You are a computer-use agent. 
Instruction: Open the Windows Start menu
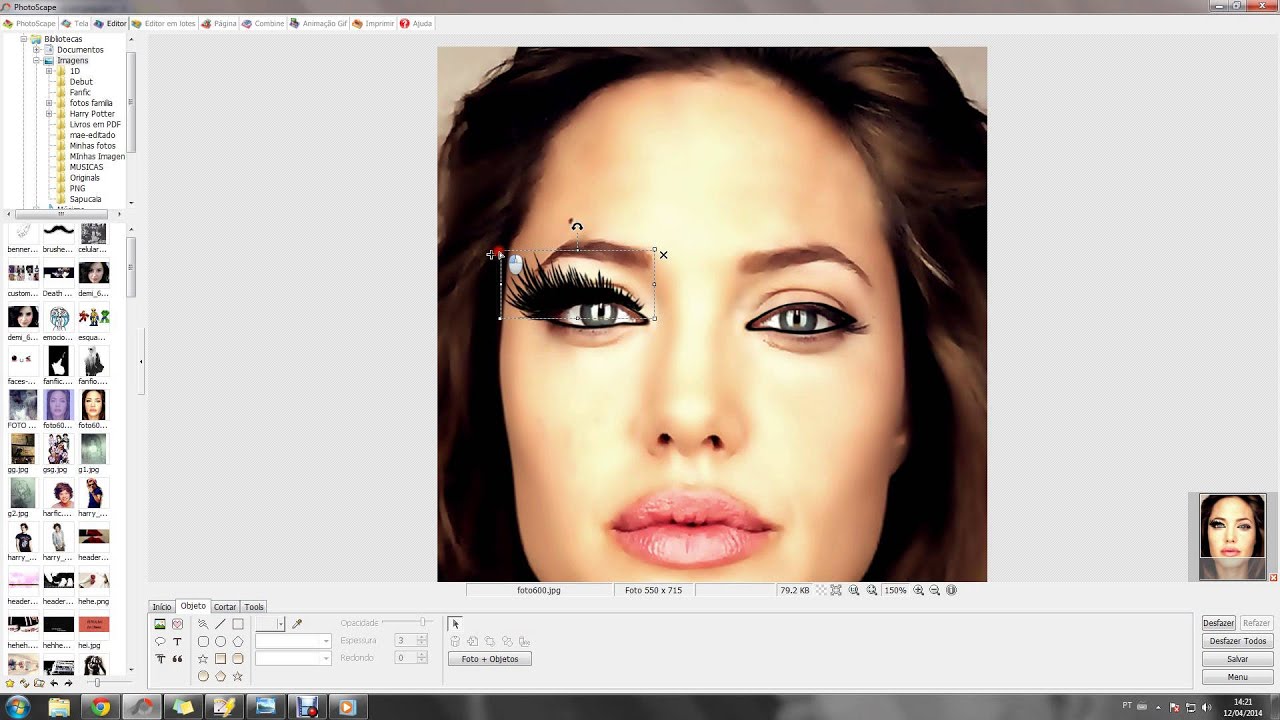click(18, 707)
